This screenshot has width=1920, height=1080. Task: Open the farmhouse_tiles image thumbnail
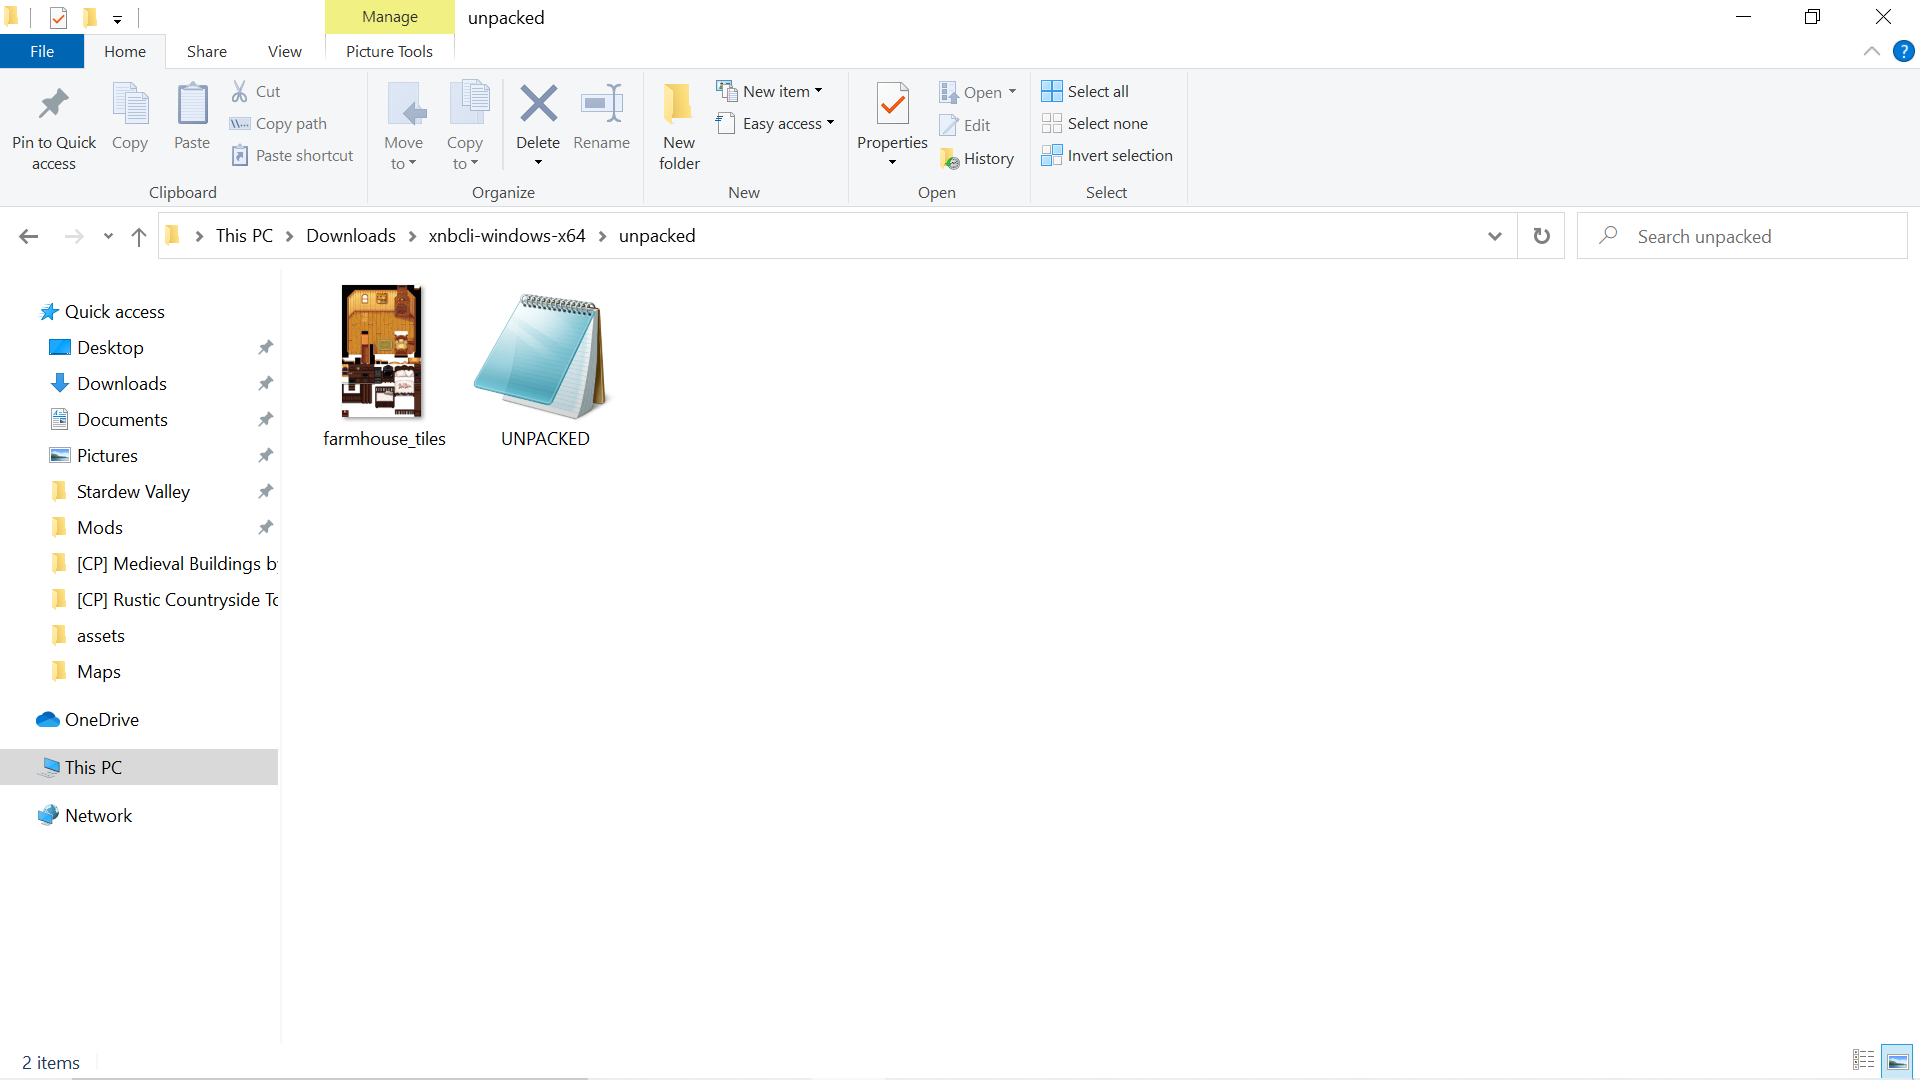tap(383, 351)
